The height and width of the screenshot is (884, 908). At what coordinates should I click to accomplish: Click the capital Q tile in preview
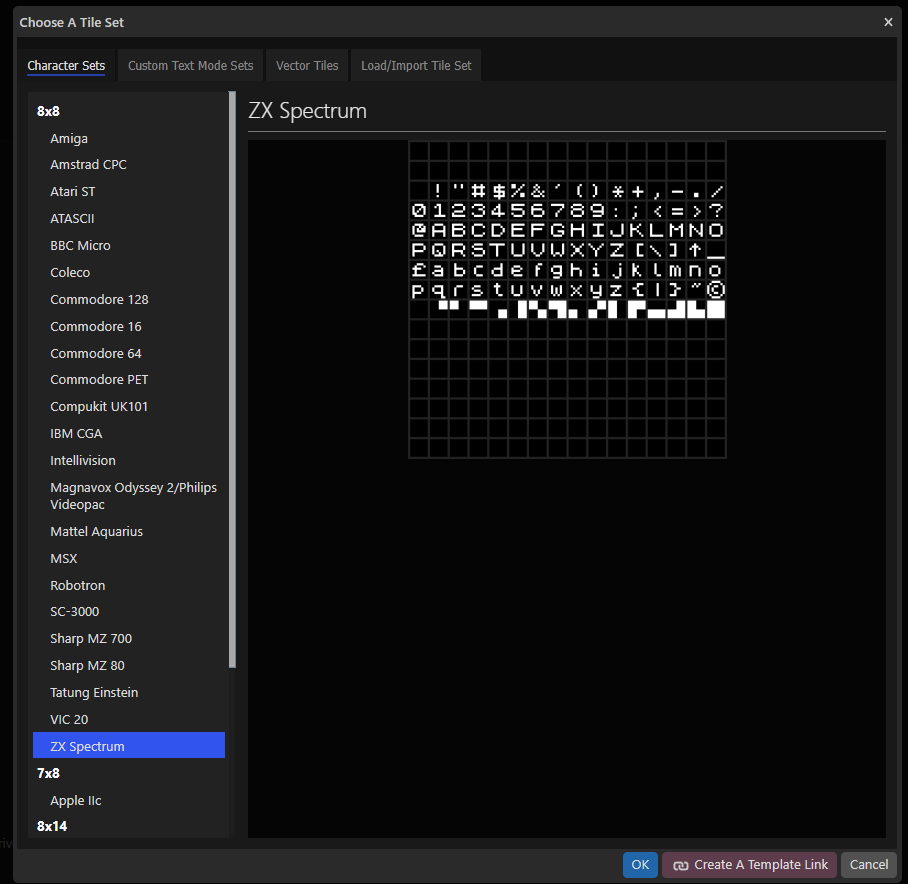click(438, 250)
